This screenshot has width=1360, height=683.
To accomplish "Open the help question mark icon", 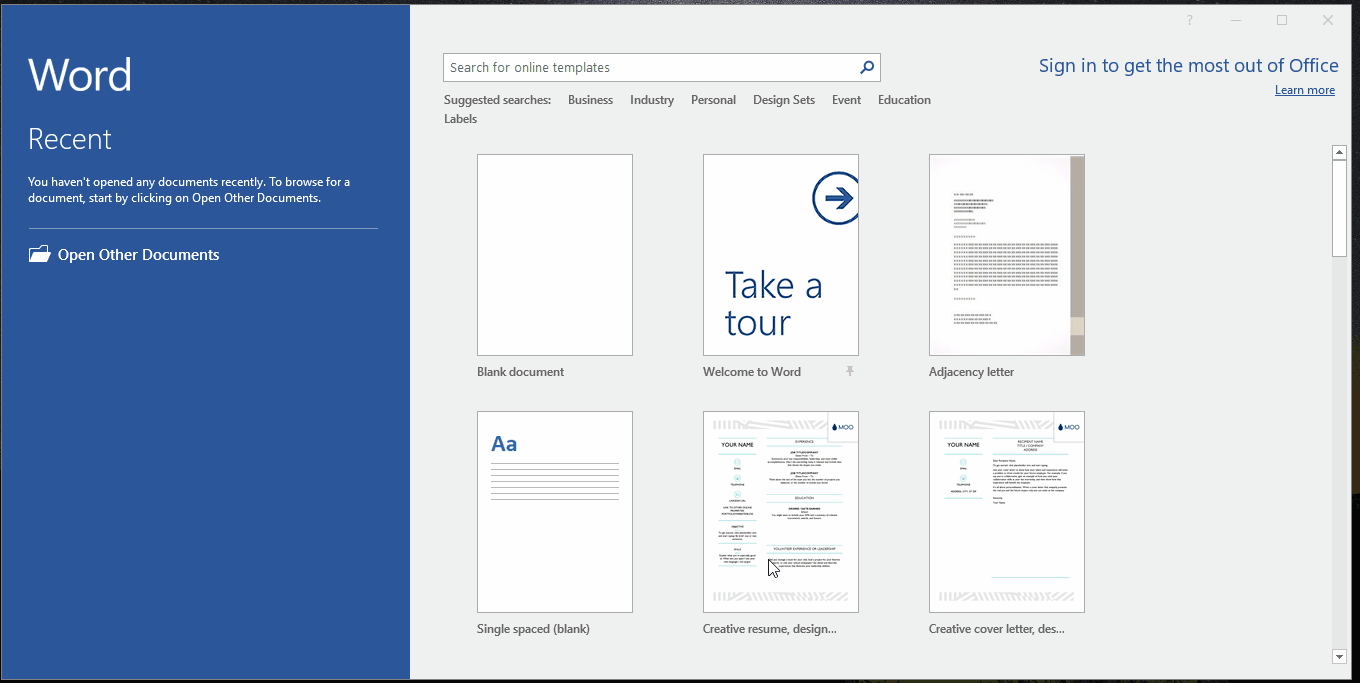I will pos(1189,20).
